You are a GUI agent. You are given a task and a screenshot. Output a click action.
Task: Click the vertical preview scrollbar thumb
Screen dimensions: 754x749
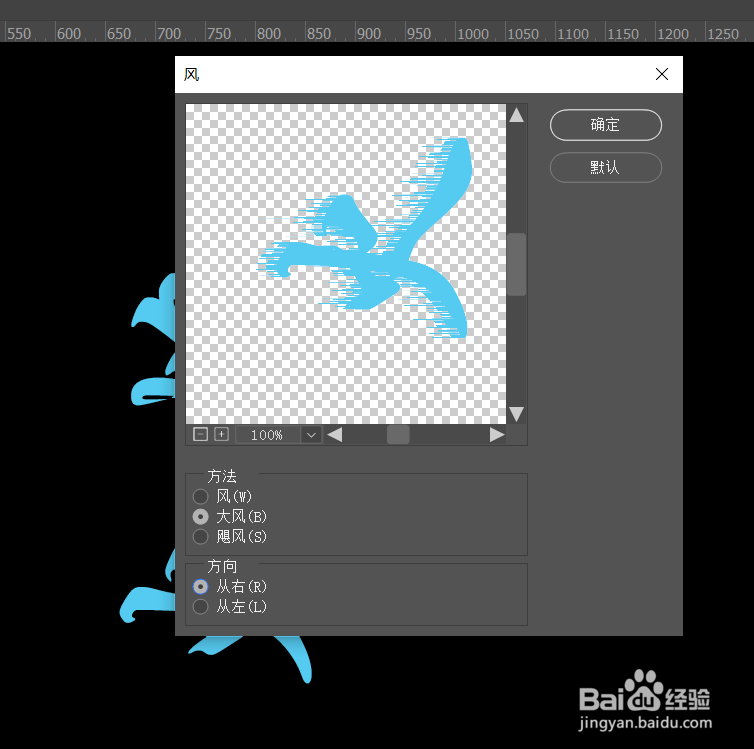coord(516,264)
